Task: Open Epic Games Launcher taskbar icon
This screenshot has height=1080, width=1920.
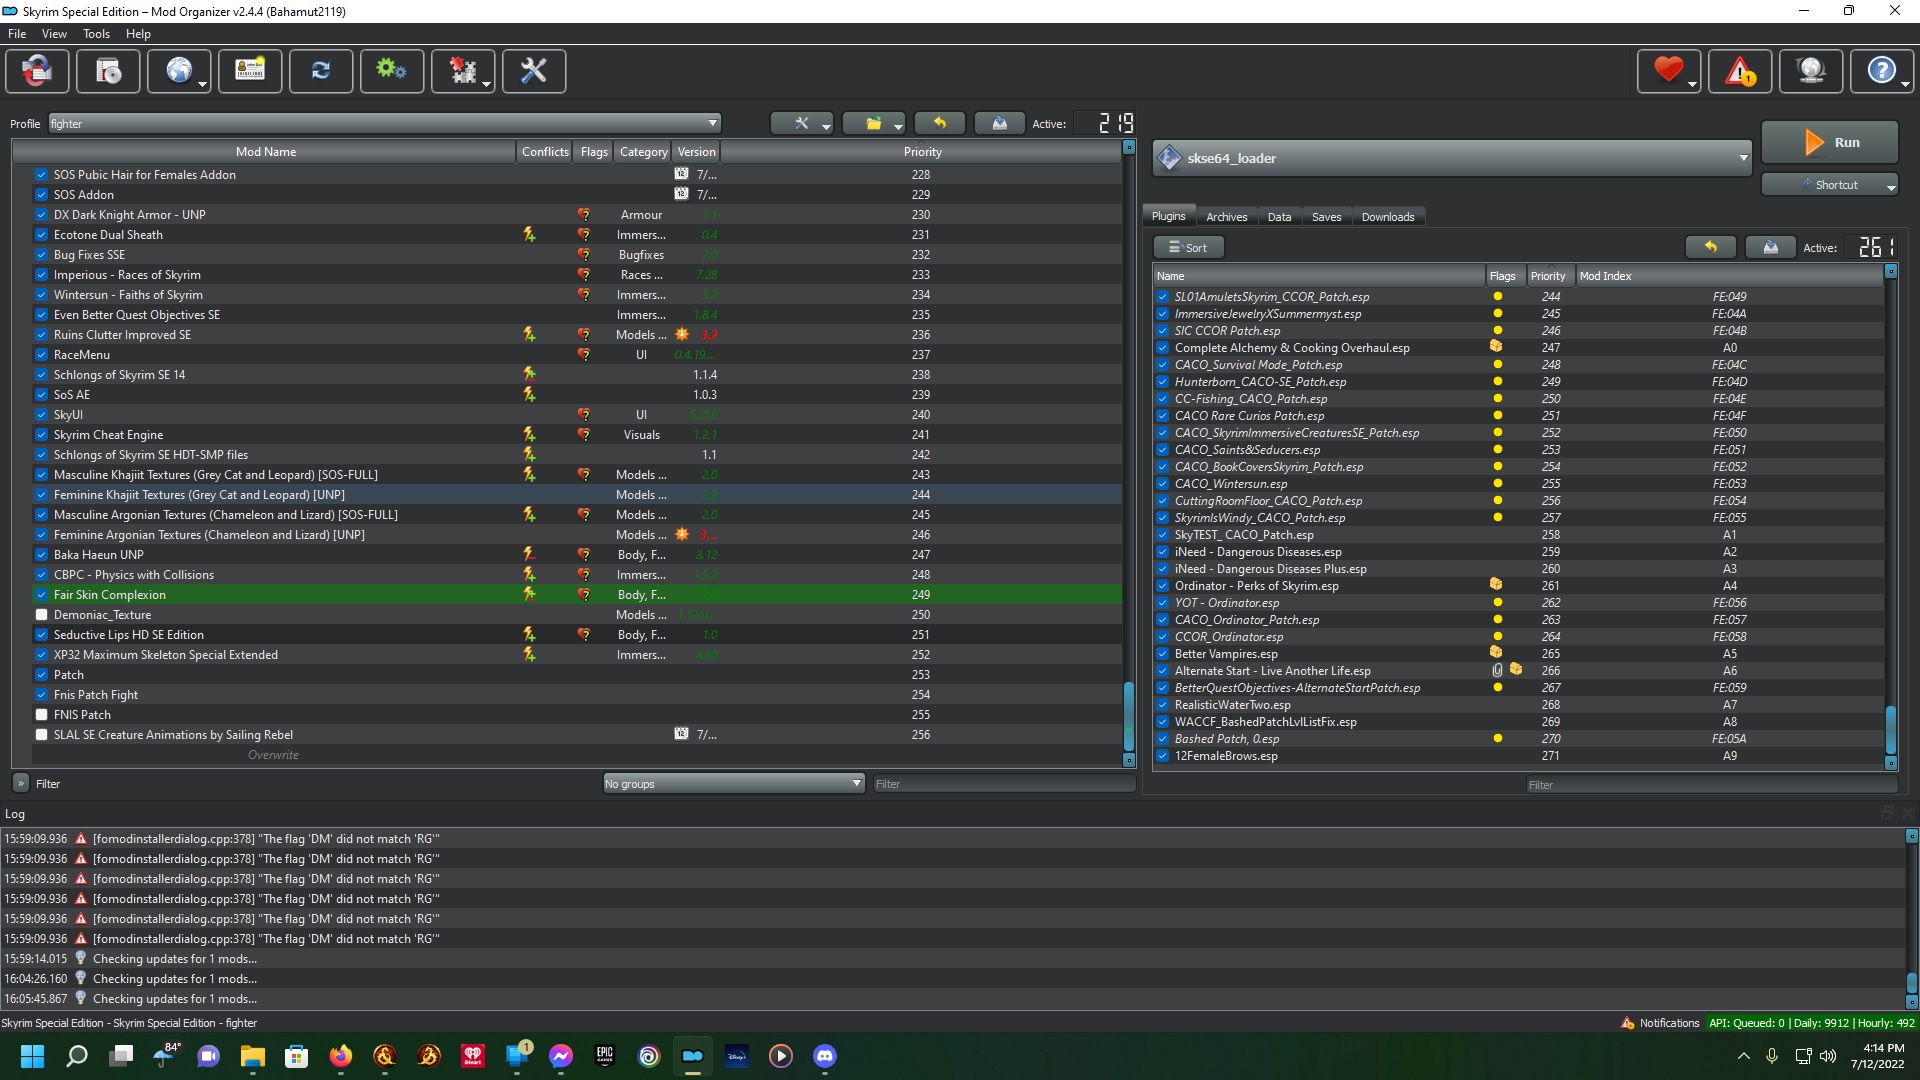Action: click(605, 1056)
